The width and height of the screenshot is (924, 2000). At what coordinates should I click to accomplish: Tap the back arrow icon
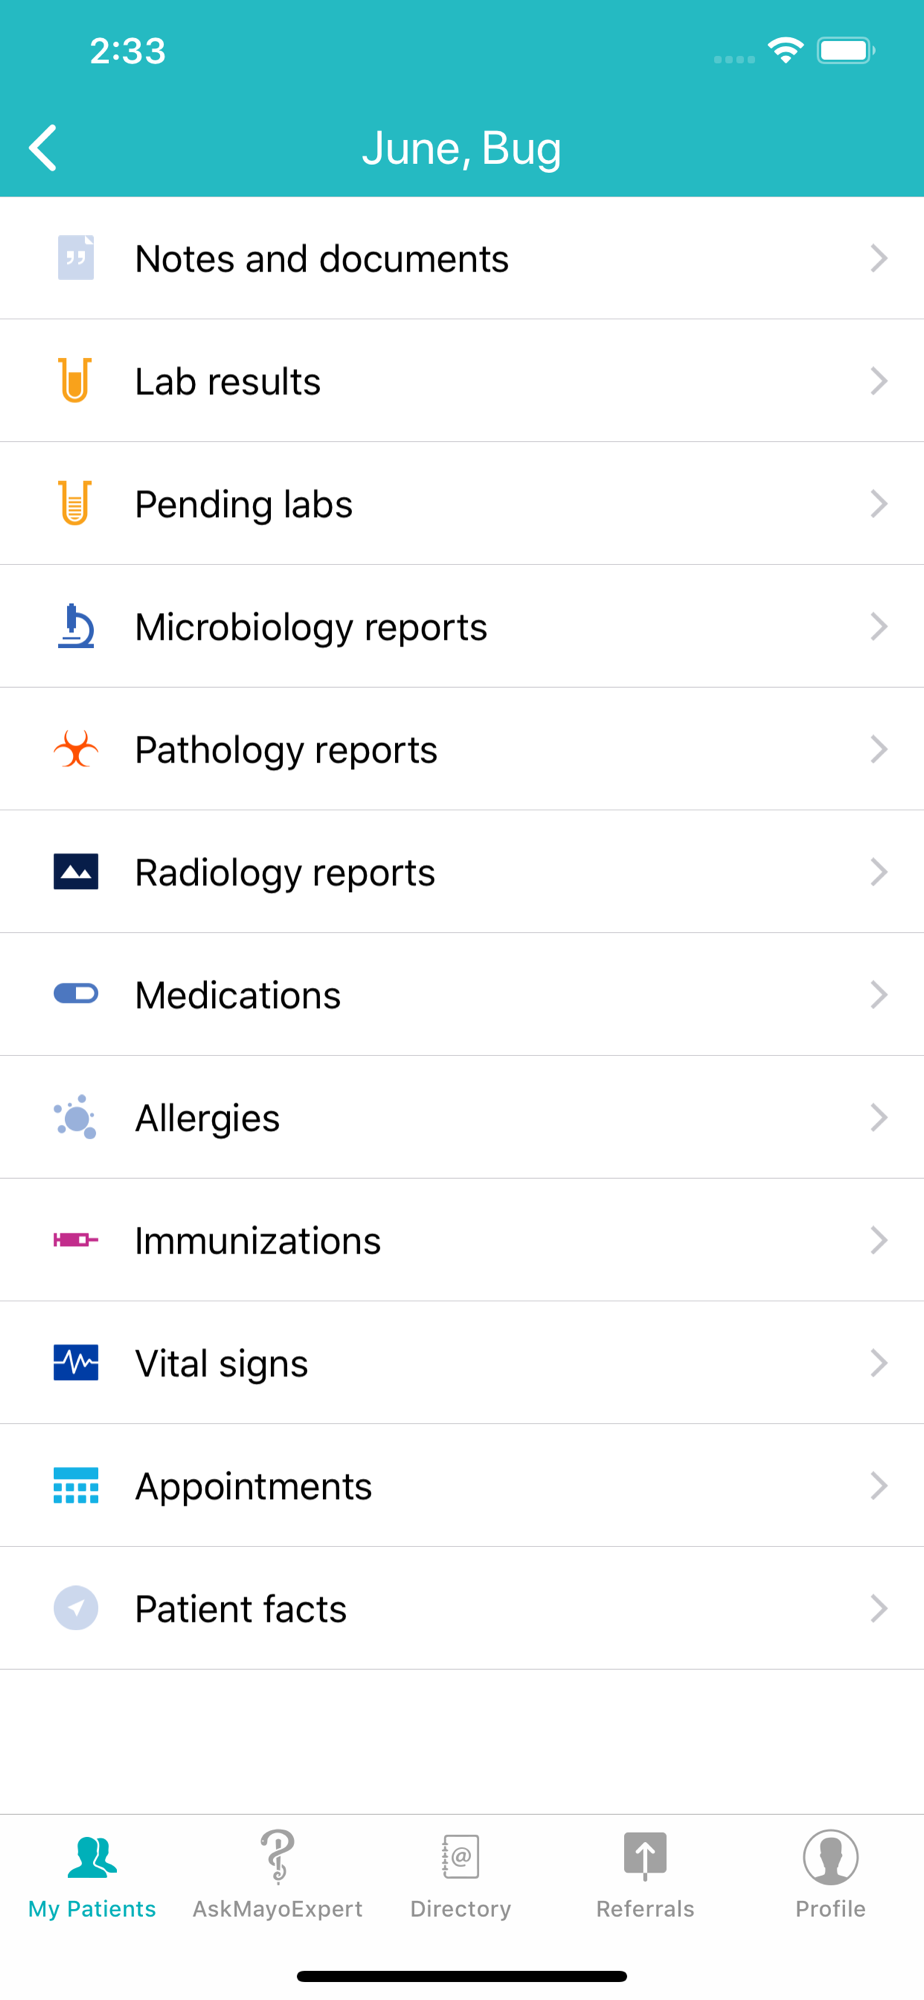[x=44, y=149]
